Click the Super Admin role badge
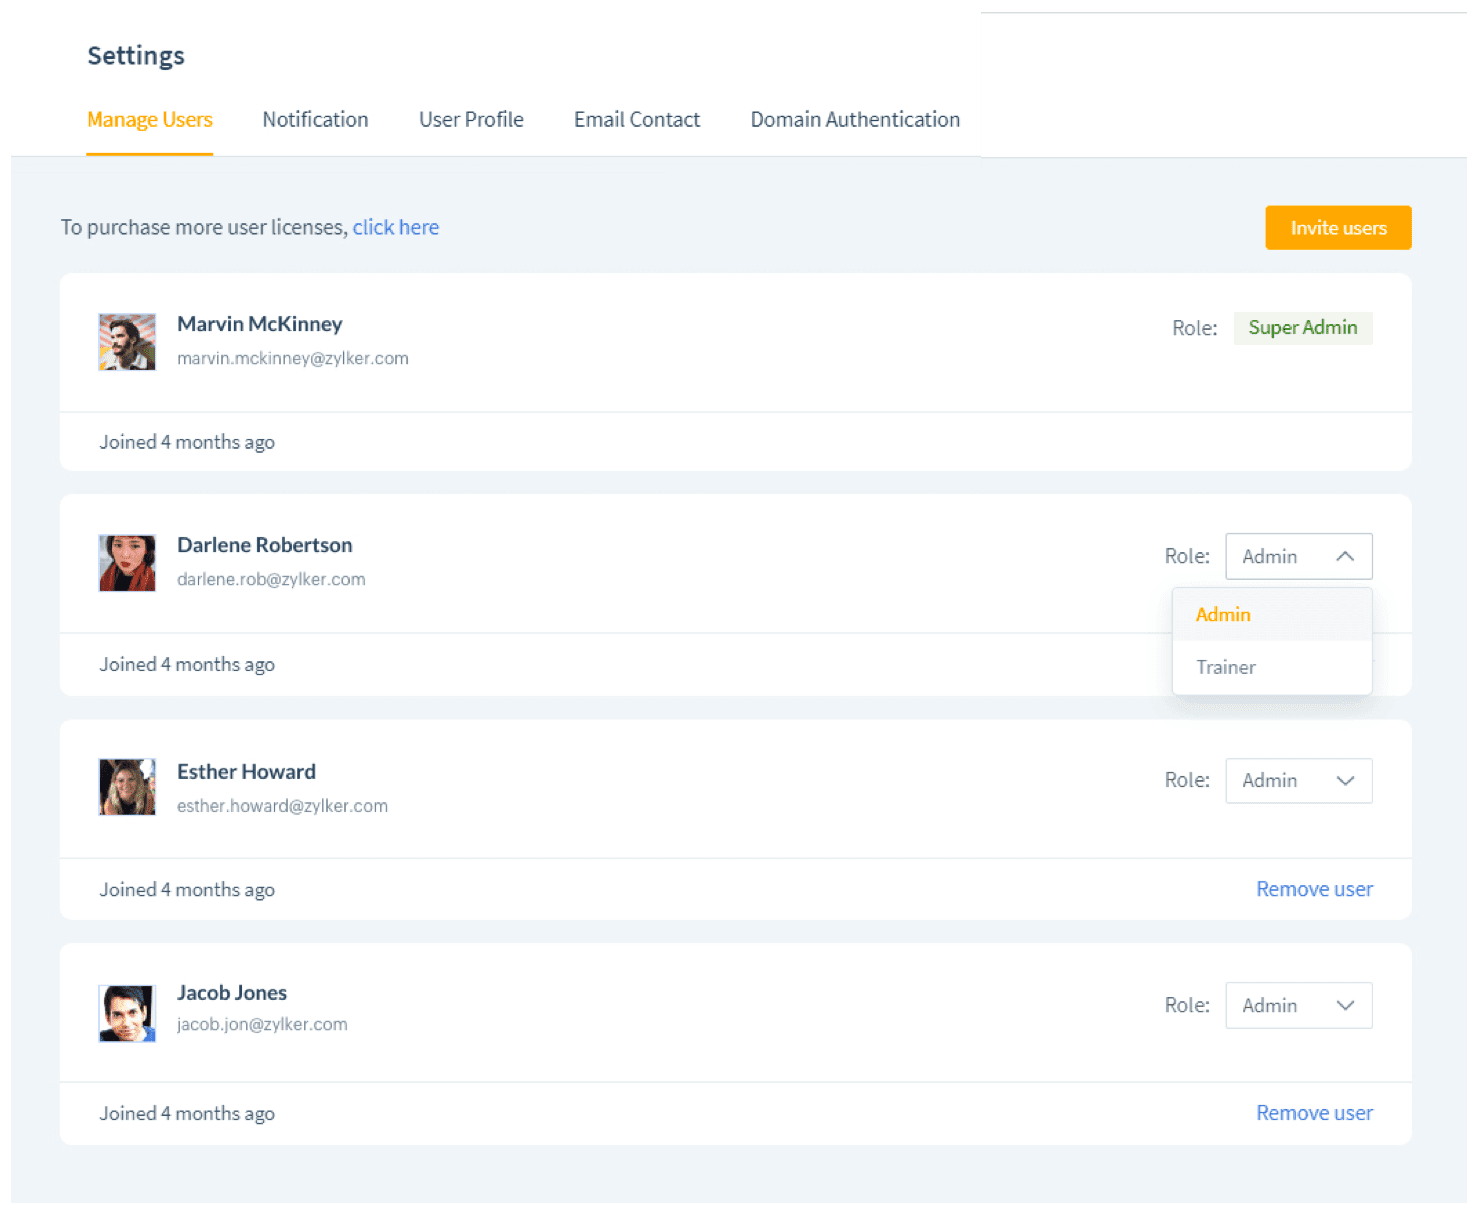The image size is (1478, 1215). tap(1302, 328)
